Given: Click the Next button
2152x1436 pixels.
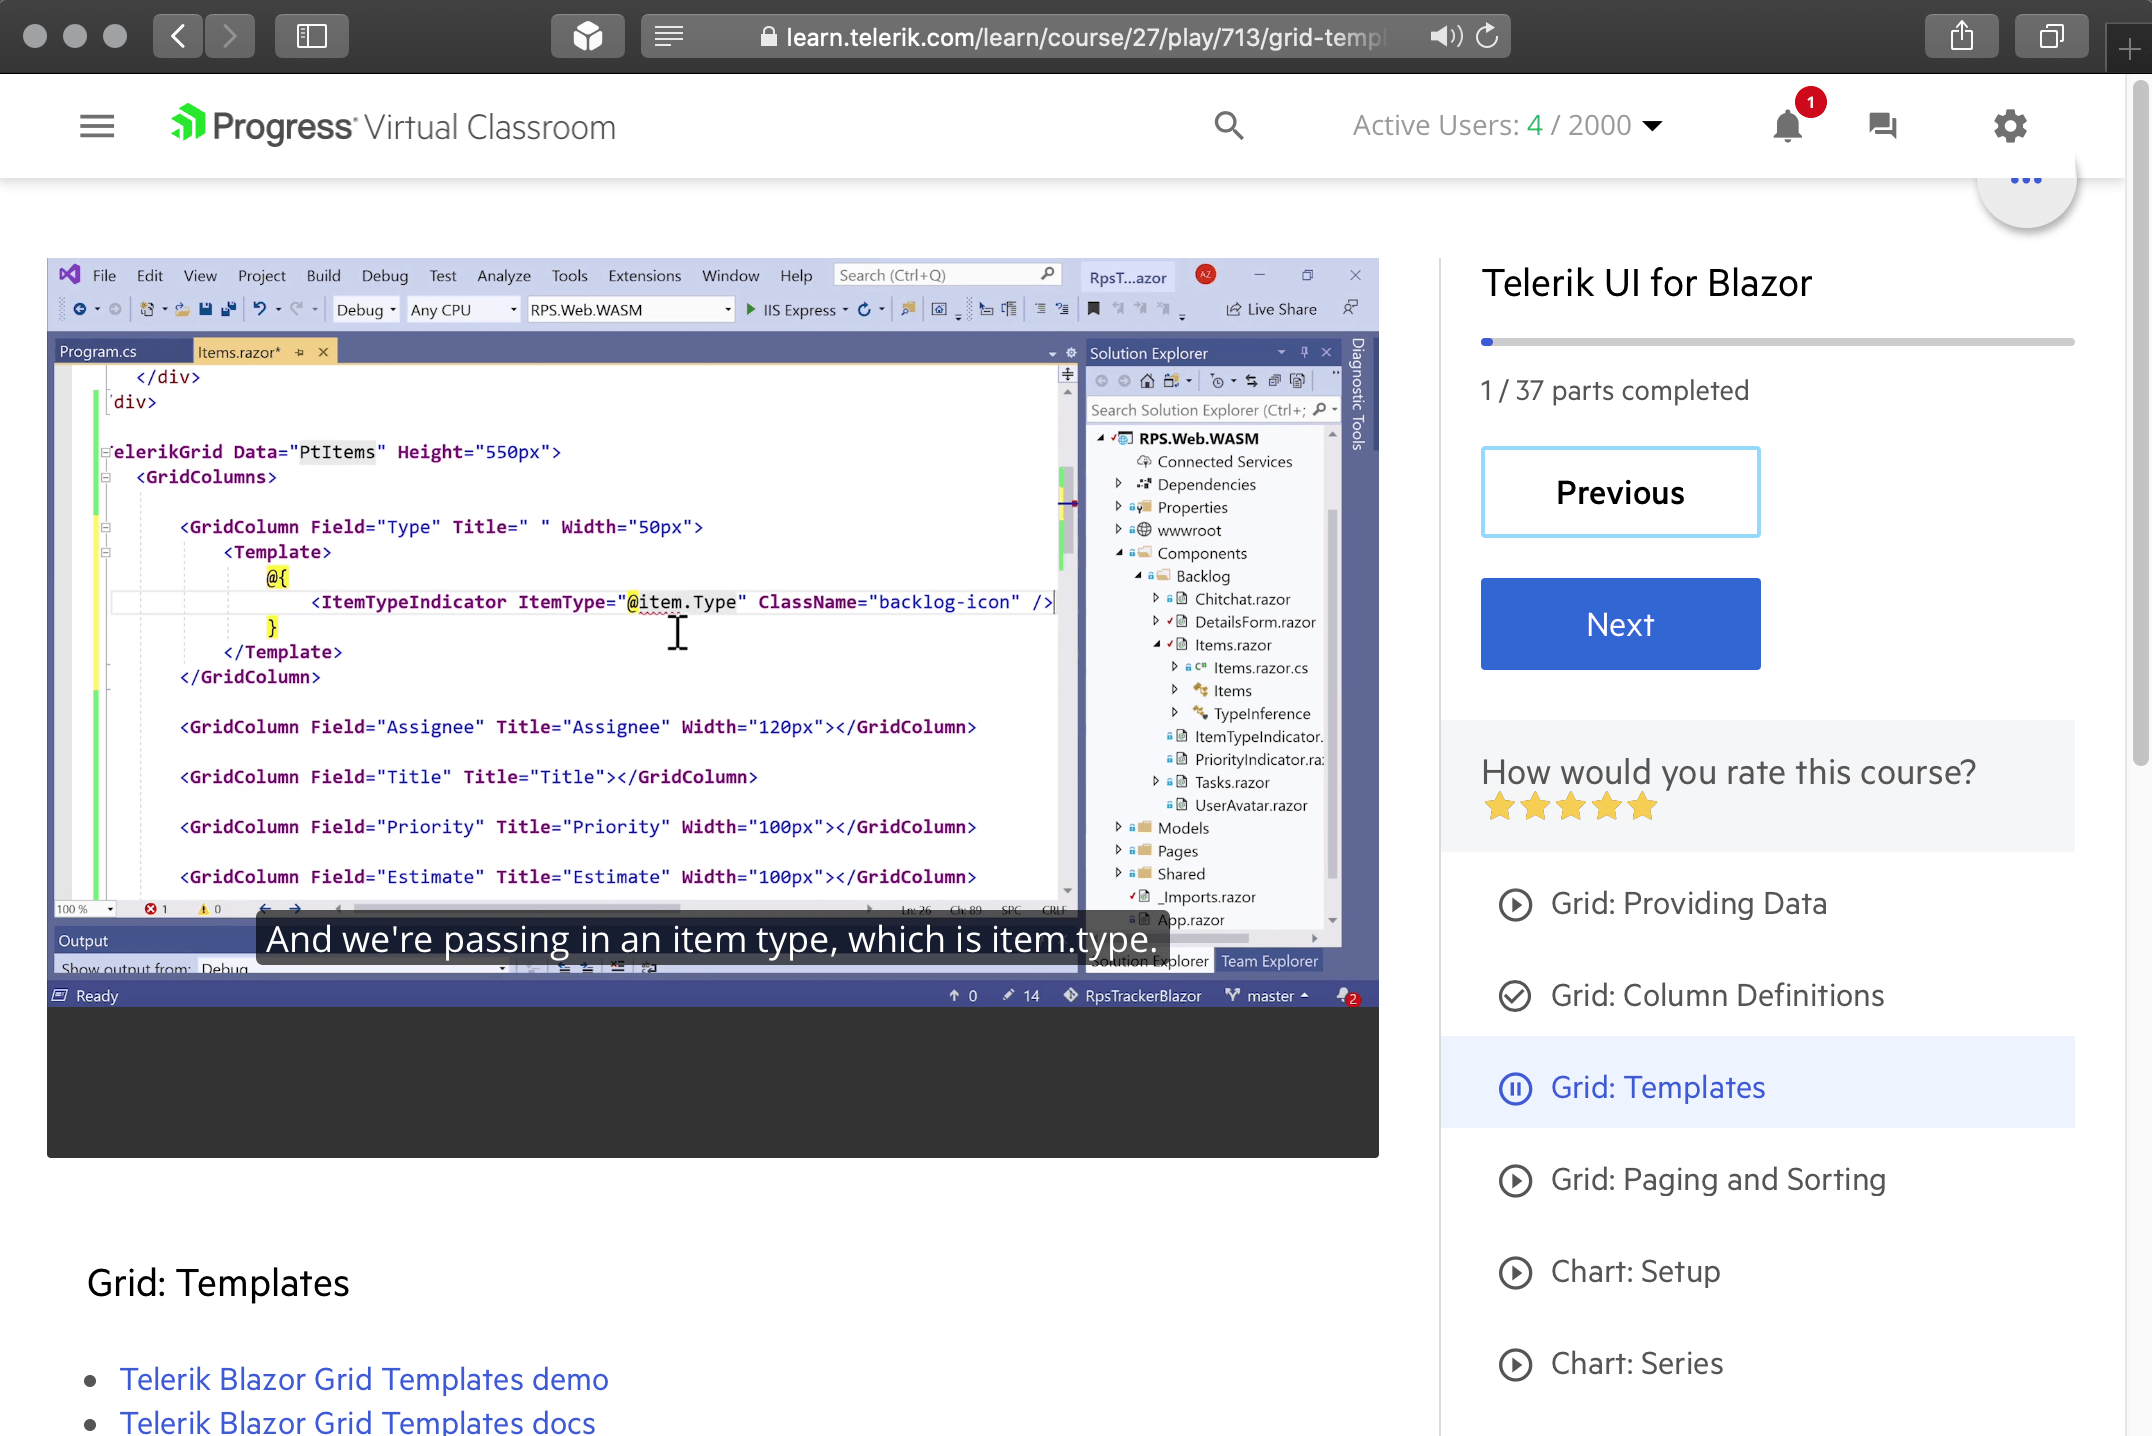Looking at the screenshot, I should coord(1620,624).
